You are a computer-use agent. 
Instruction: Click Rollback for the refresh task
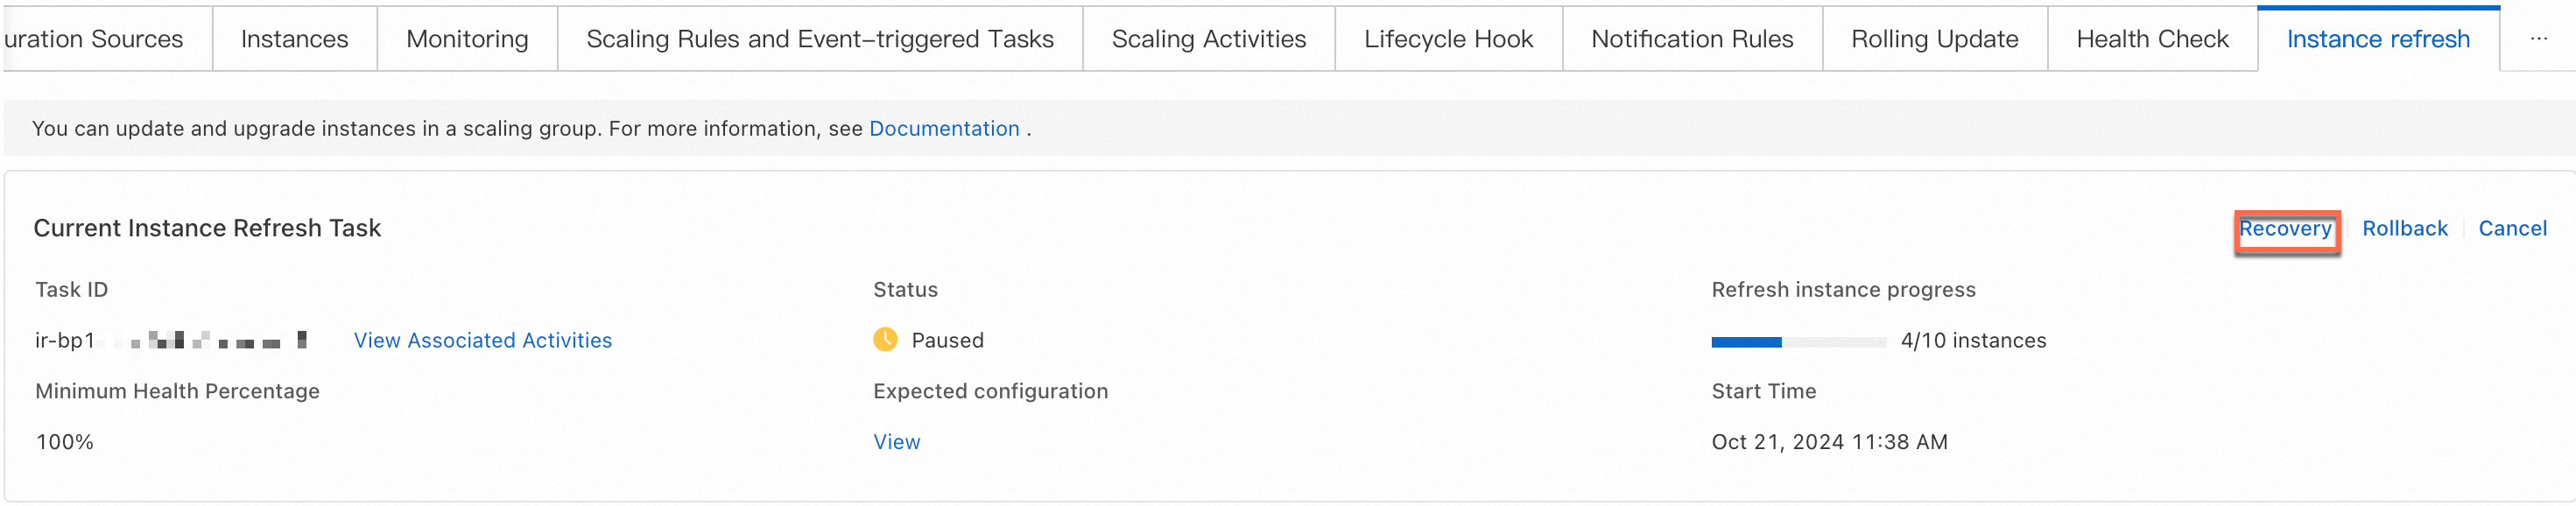coord(2404,229)
